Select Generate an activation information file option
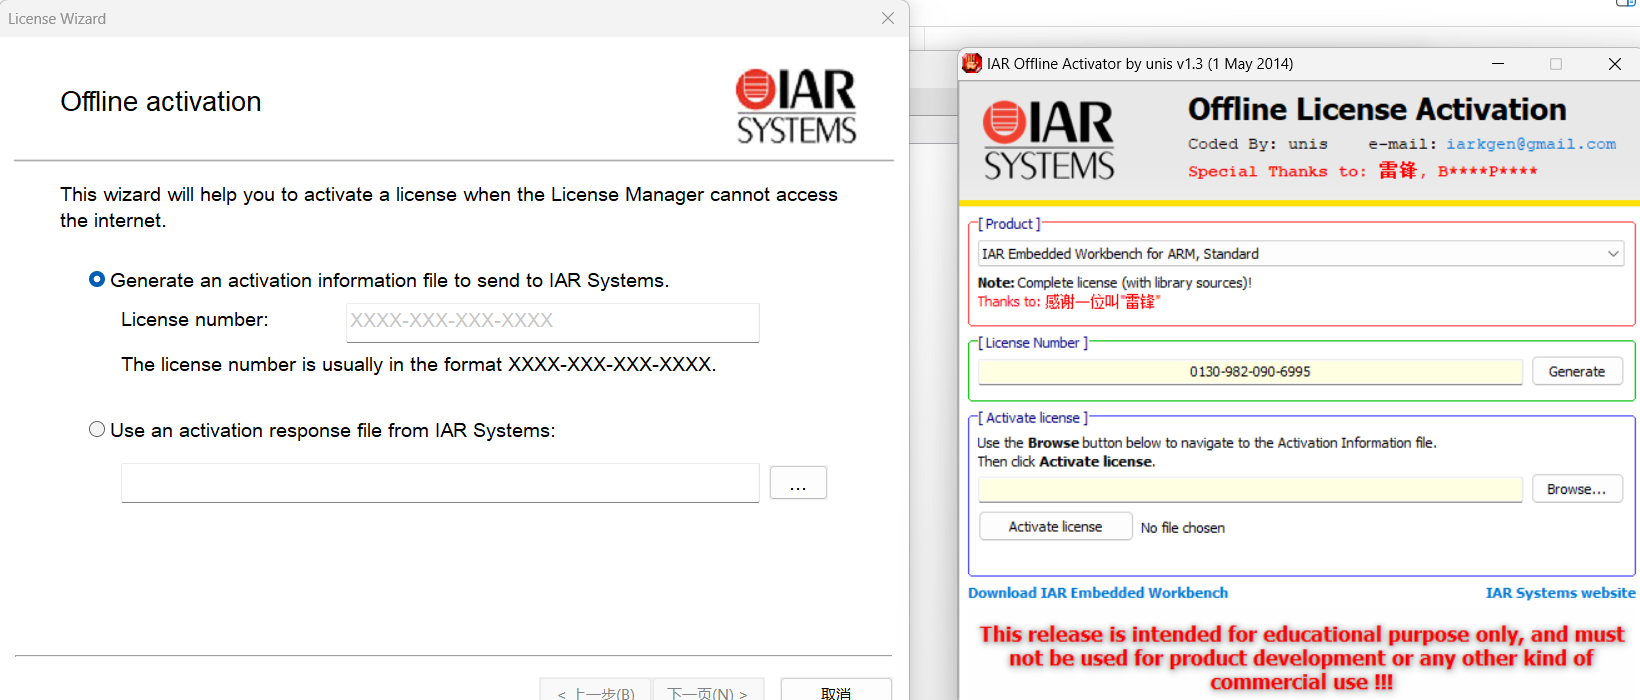 (x=97, y=280)
